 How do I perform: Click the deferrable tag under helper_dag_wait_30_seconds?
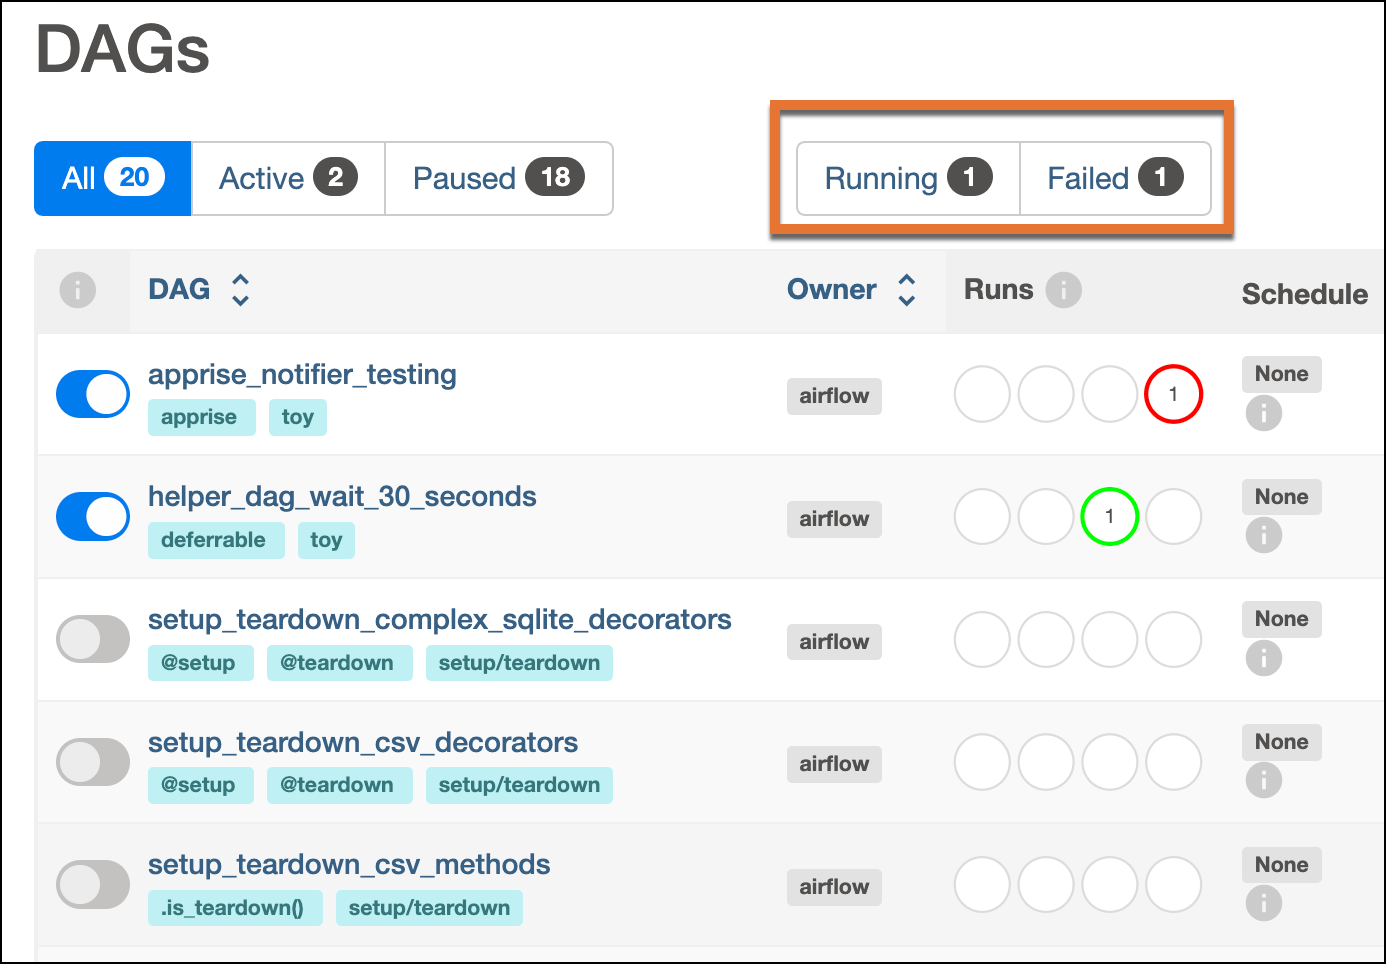[x=214, y=540]
